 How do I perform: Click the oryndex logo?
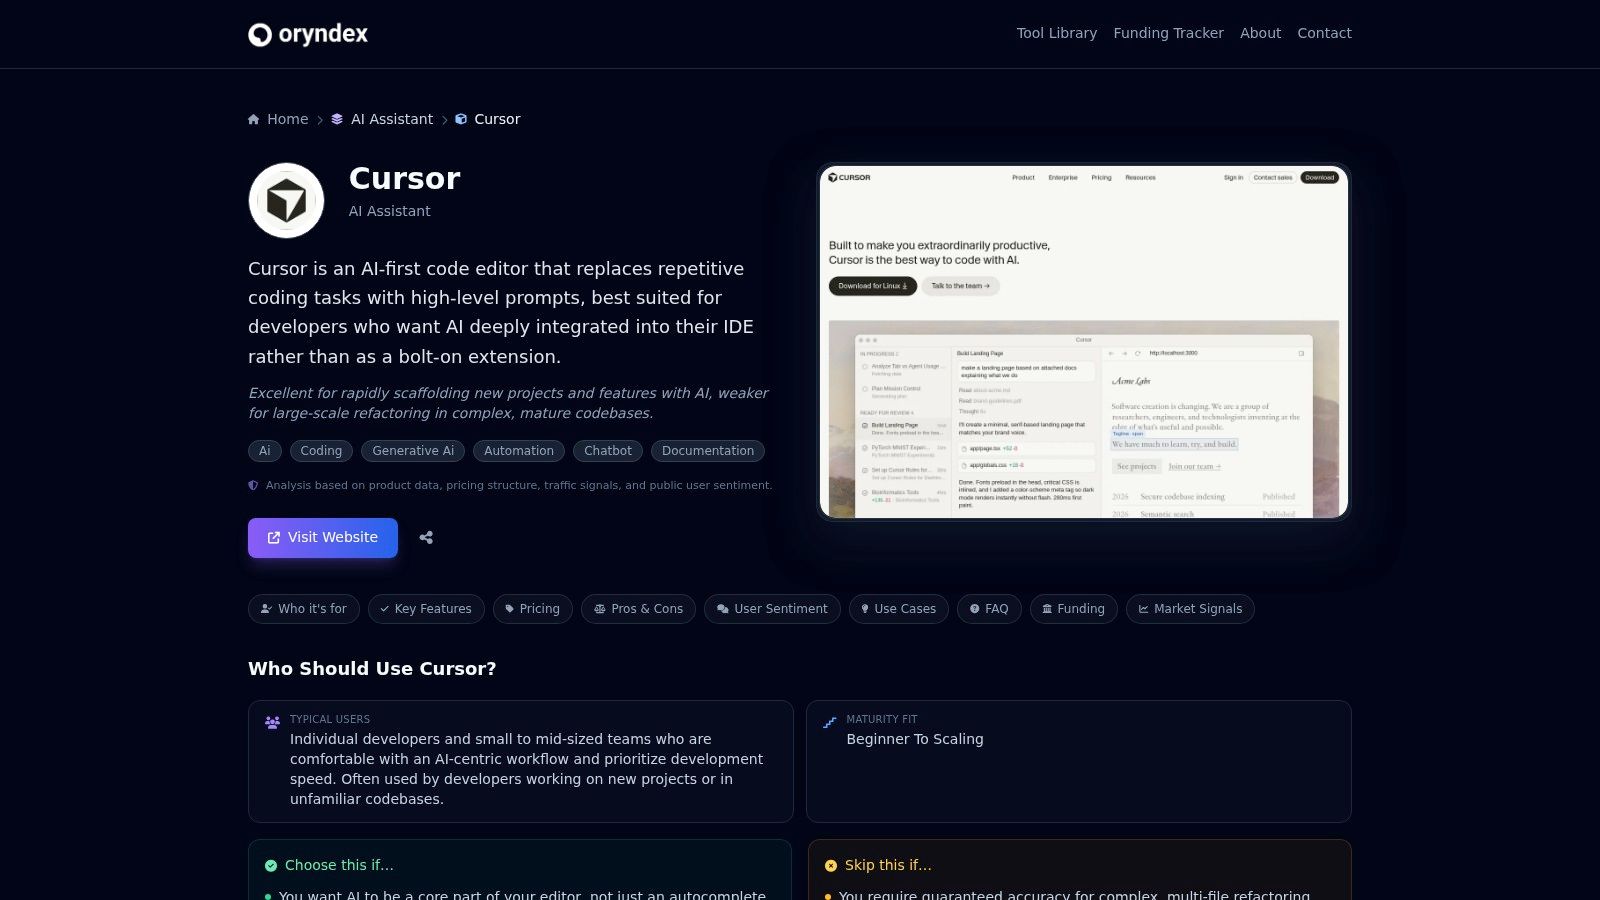(308, 34)
